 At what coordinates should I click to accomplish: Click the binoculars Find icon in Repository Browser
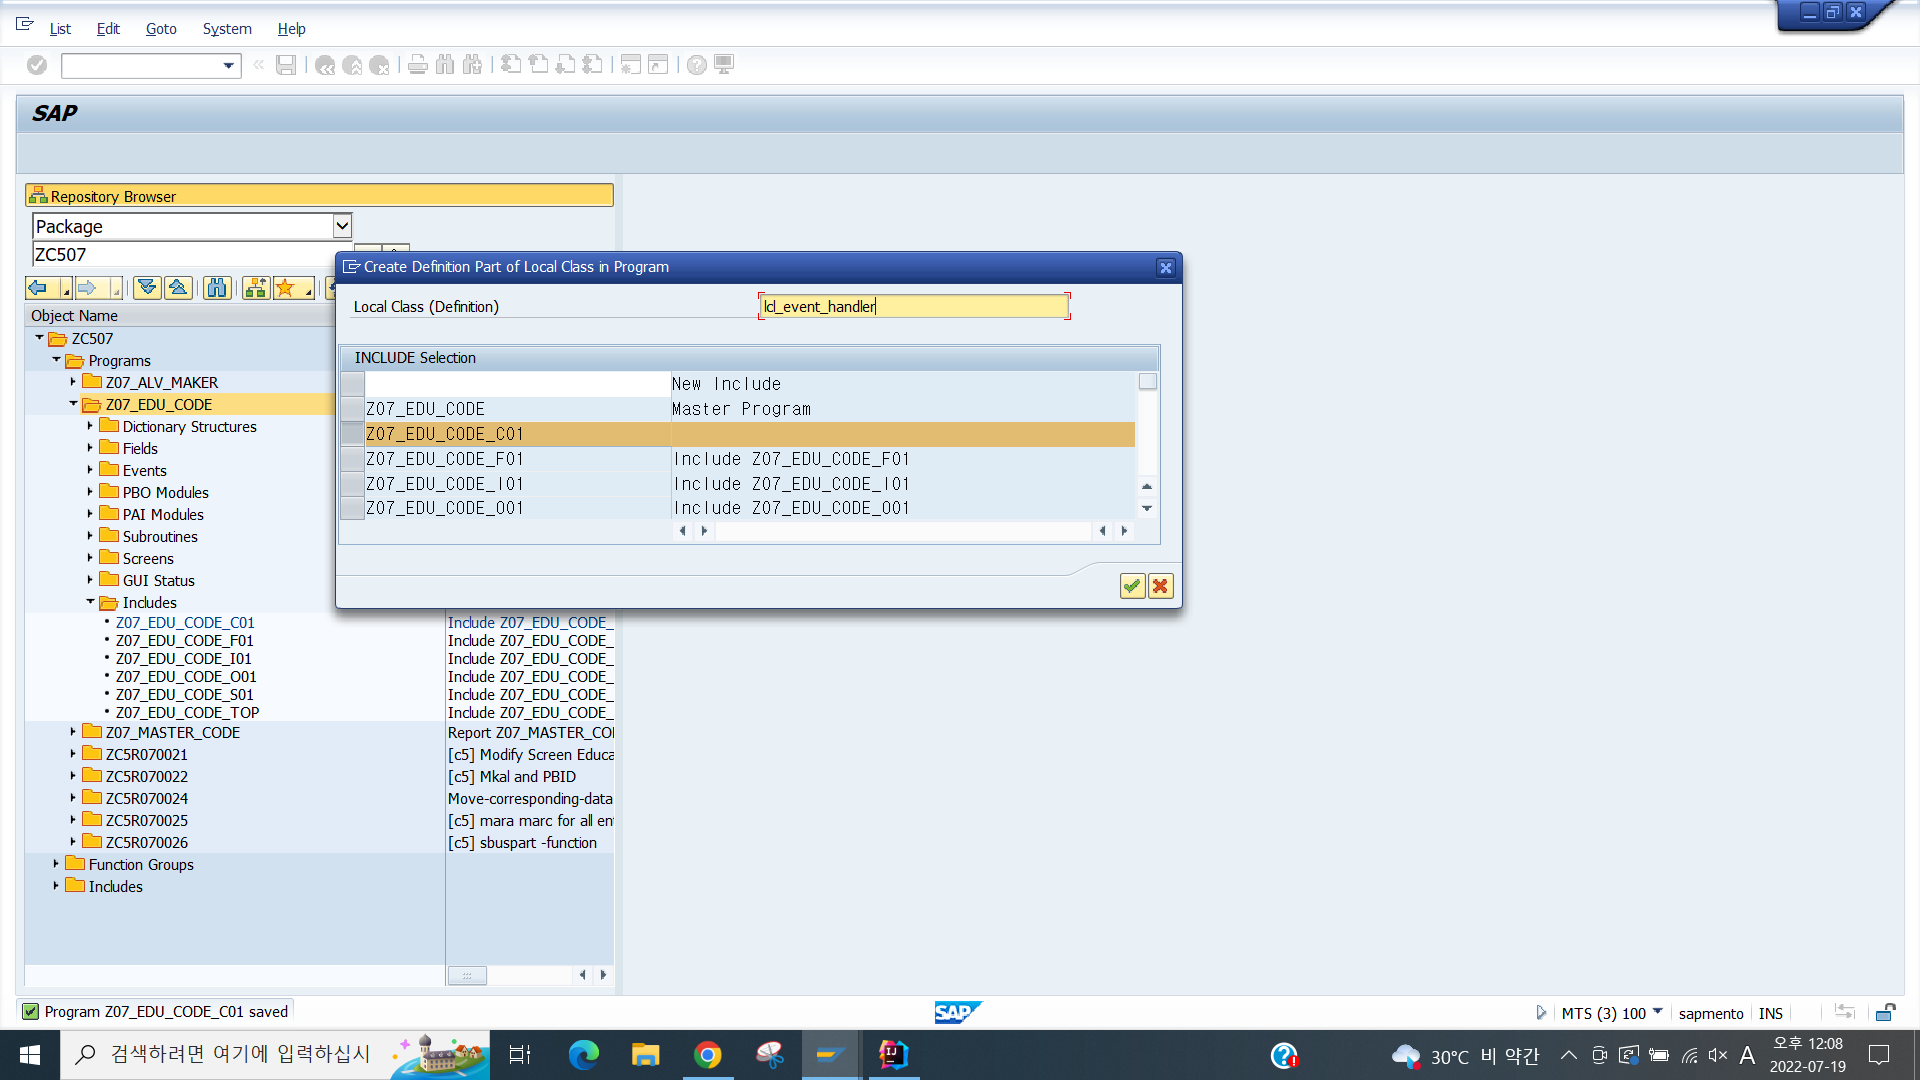[217, 289]
